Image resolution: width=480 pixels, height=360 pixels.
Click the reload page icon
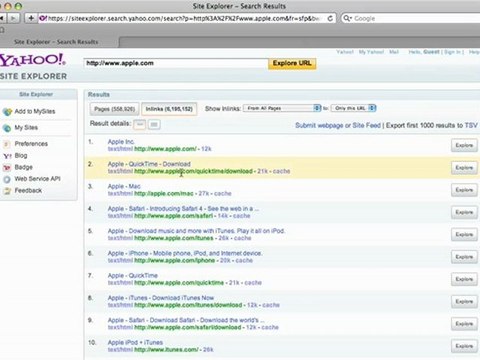point(330,18)
